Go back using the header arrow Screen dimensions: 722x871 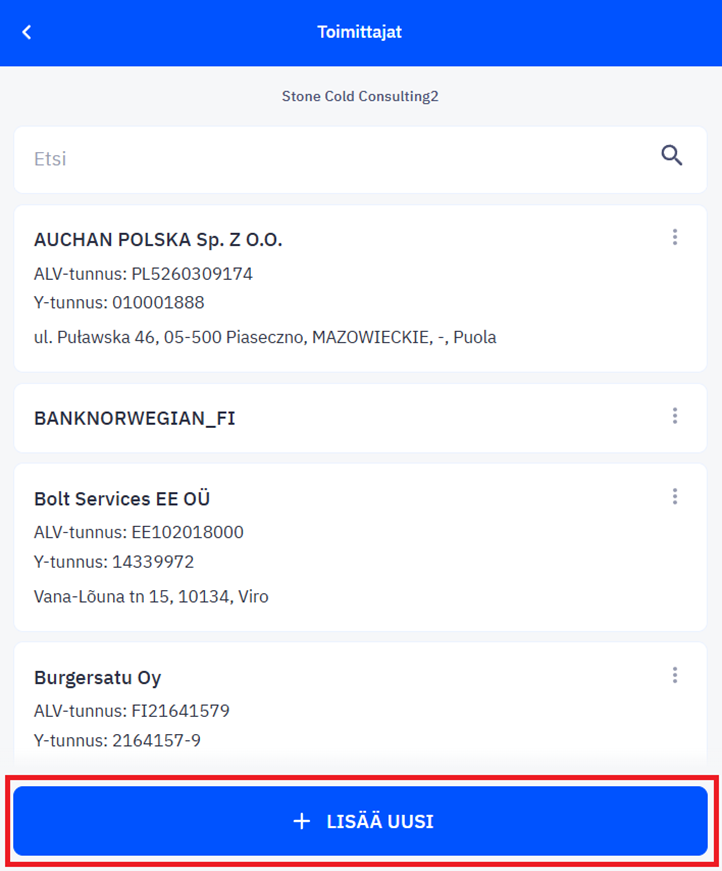tap(27, 32)
